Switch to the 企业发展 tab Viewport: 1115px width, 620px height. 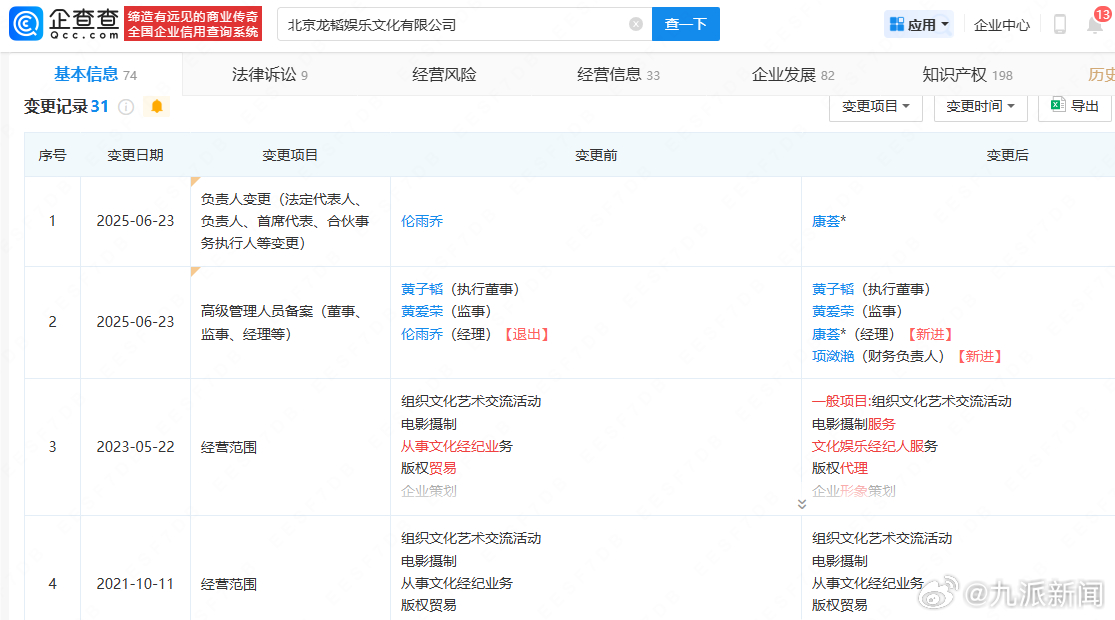coord(793,75)
